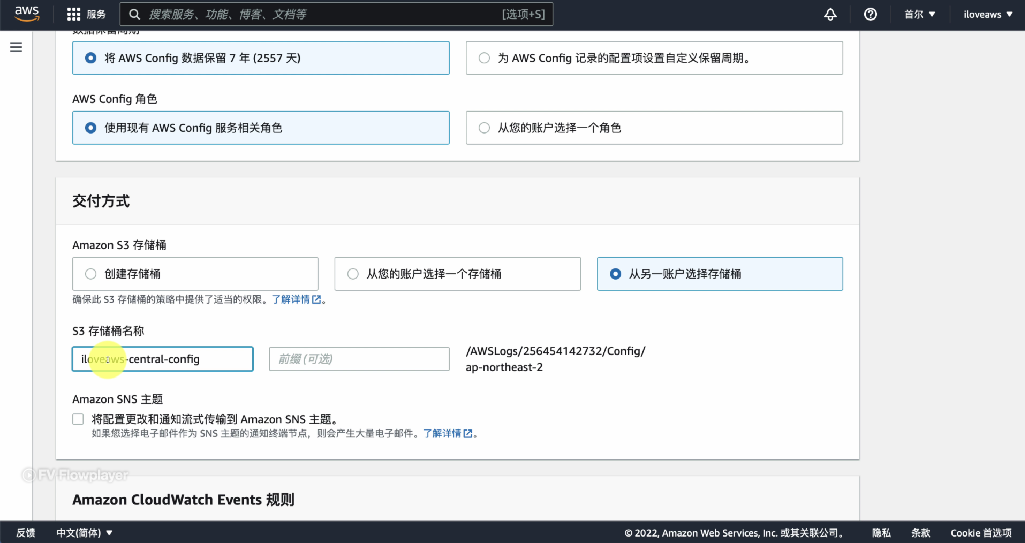Open the 中文(简体) language dropdown
Viewport: 1025px width, 543px height.
pyautogui.click(x=84, y=533)
